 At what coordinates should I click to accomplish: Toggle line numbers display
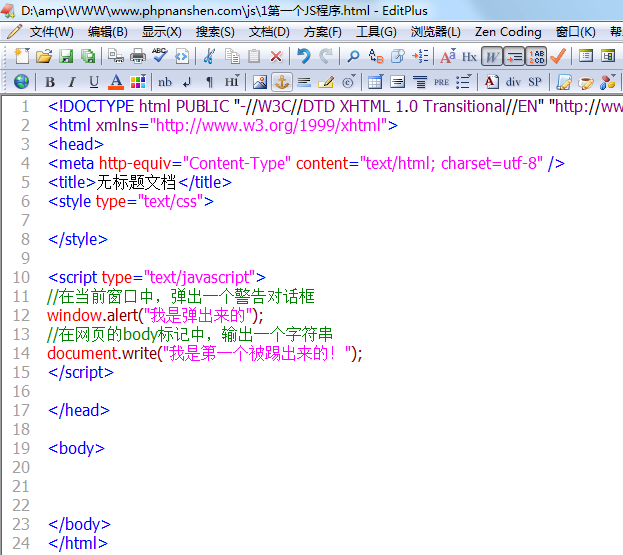[x=536, y=56]
